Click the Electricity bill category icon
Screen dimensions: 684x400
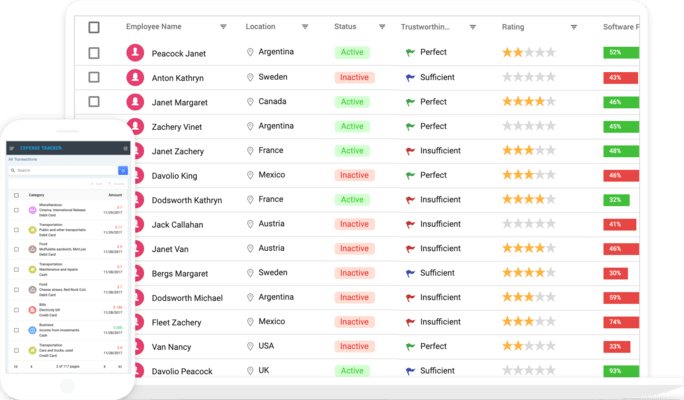[x=32, y=310]
